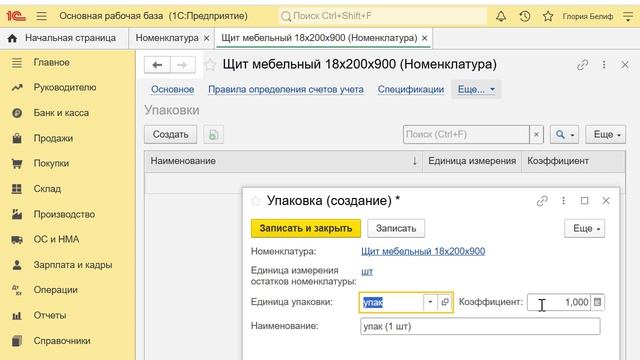This screenshot has width=640, height=360.
Task: Expand the Еще... navigation dropdown
Action: 476,89
